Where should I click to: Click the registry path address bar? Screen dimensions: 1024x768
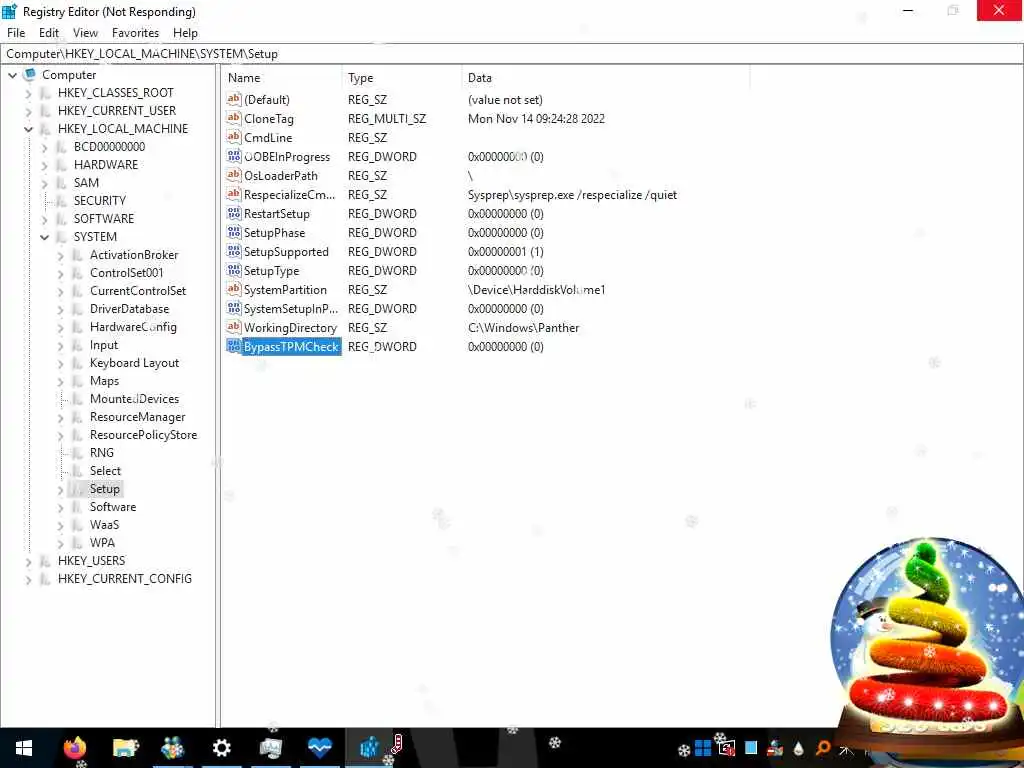[x=512, y=54]
